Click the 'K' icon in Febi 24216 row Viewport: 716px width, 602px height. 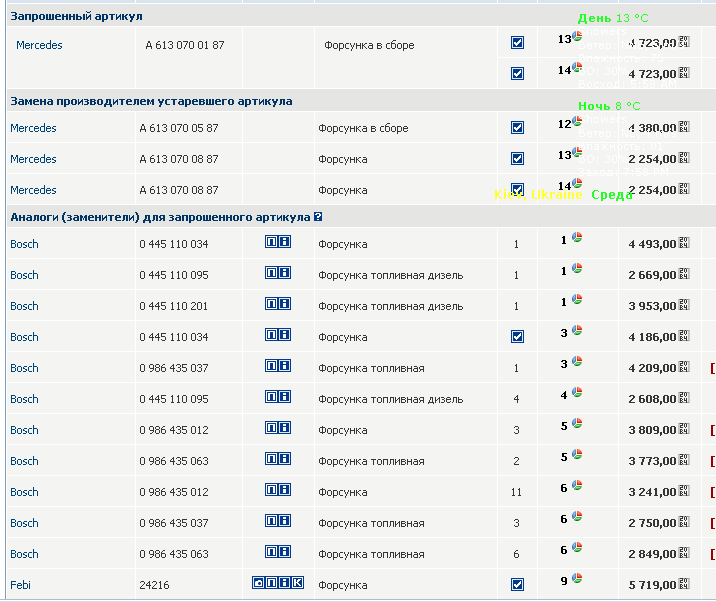297,583
